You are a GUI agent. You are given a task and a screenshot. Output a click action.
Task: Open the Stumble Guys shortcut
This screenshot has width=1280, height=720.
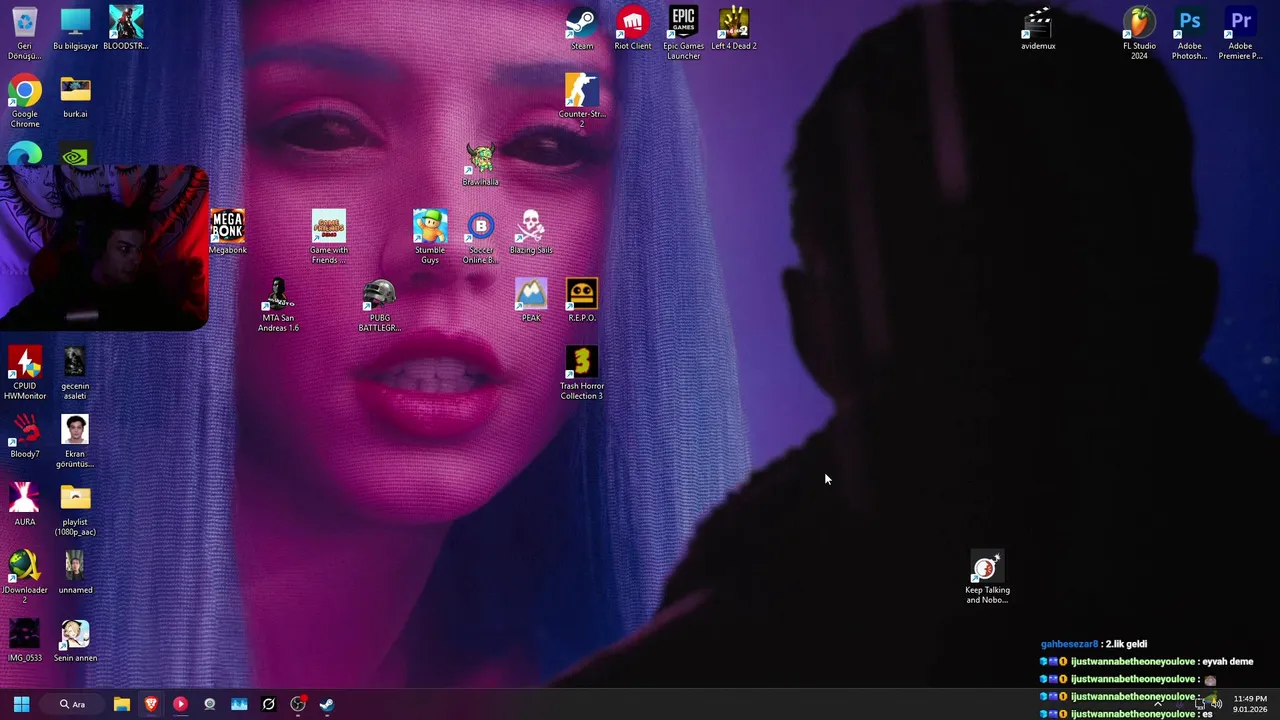pyautogui.click(x=429, y=237)
